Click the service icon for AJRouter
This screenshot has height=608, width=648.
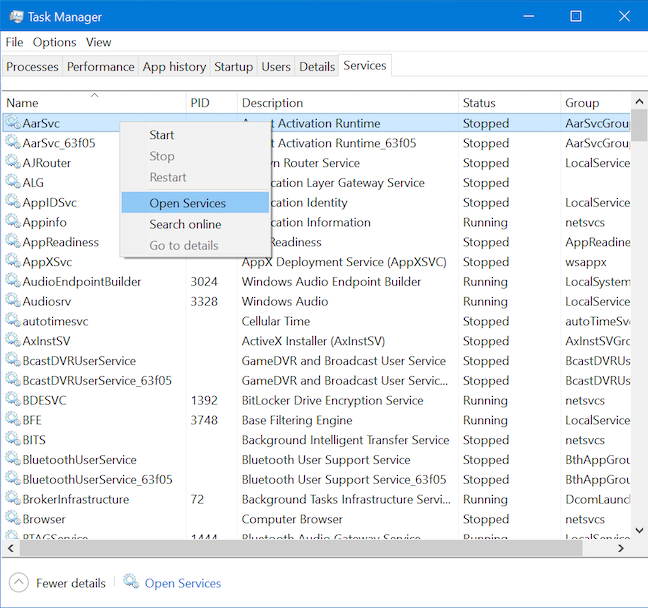[13, 162]
